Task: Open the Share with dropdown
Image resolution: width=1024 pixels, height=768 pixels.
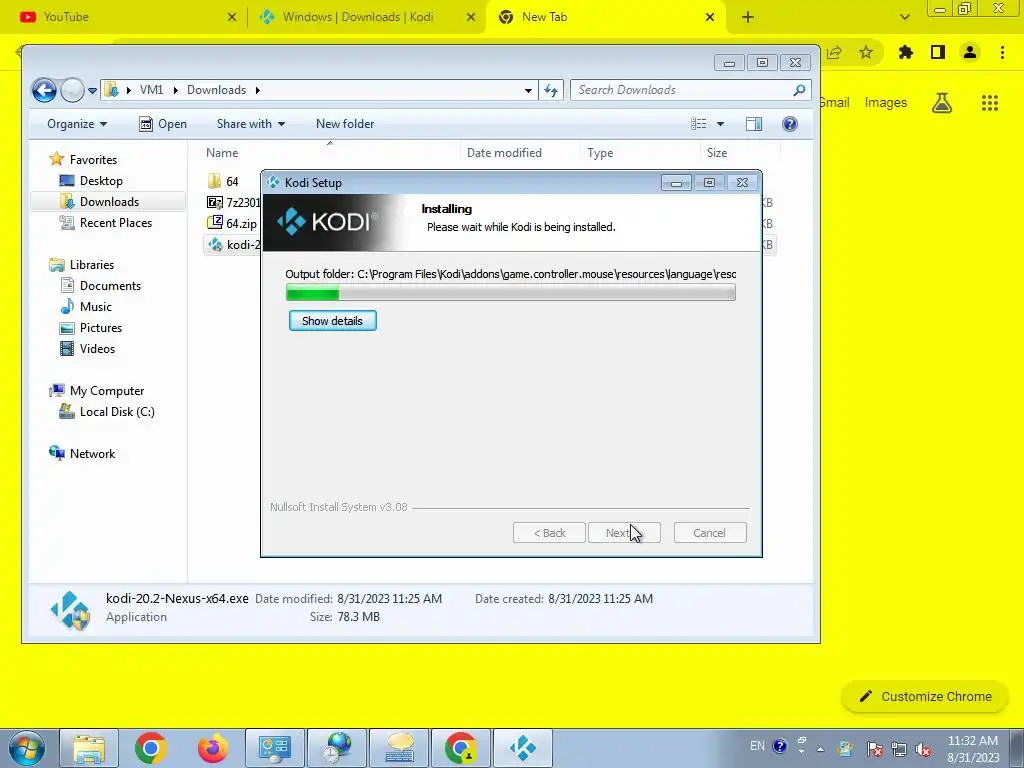Action: (x=251, y=124)
